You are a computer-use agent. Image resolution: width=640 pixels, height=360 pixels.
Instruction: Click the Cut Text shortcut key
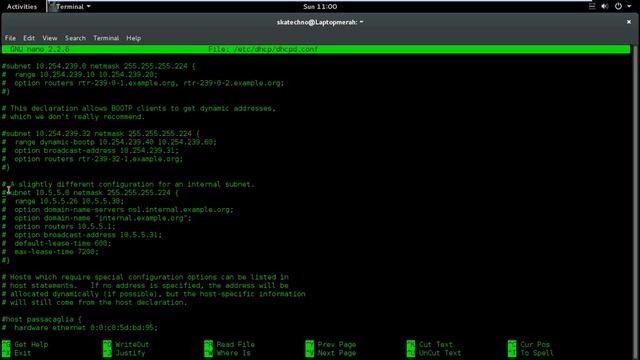click(x=411, y=344)
